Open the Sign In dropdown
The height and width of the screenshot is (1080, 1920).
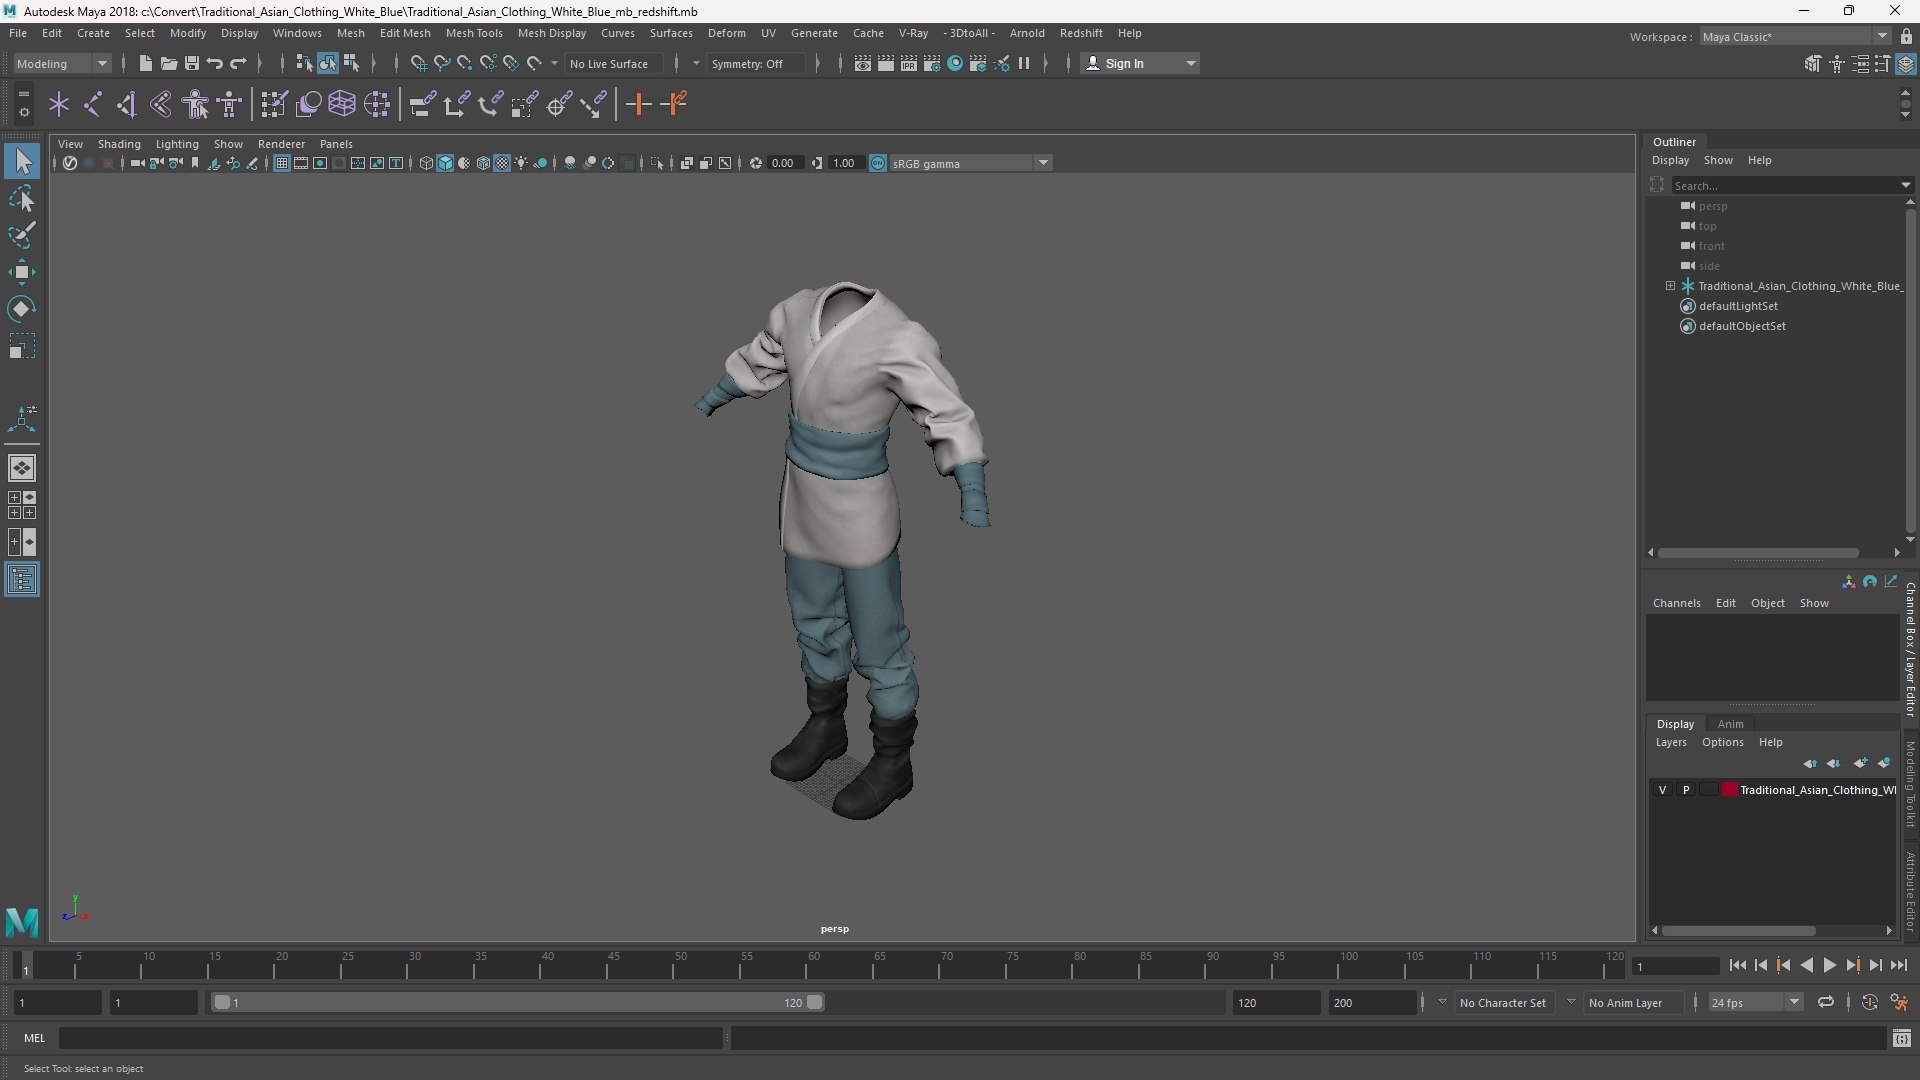(x=1141, y=63)
